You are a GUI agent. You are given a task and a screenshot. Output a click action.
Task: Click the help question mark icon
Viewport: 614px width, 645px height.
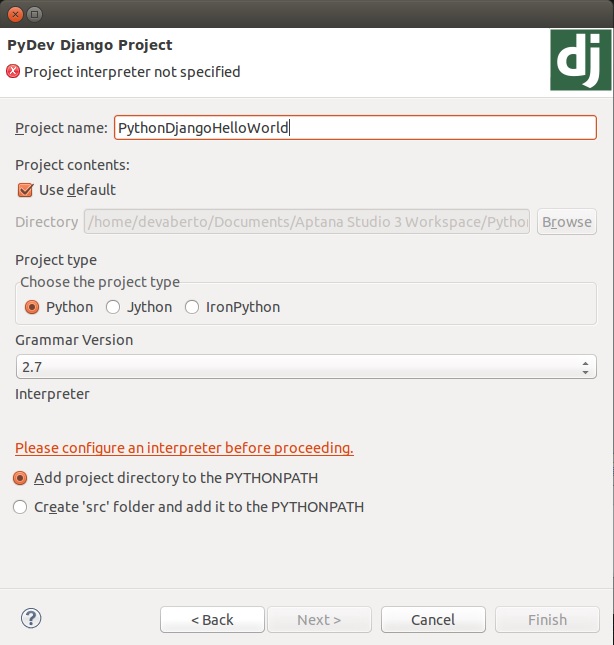point(30,618)
